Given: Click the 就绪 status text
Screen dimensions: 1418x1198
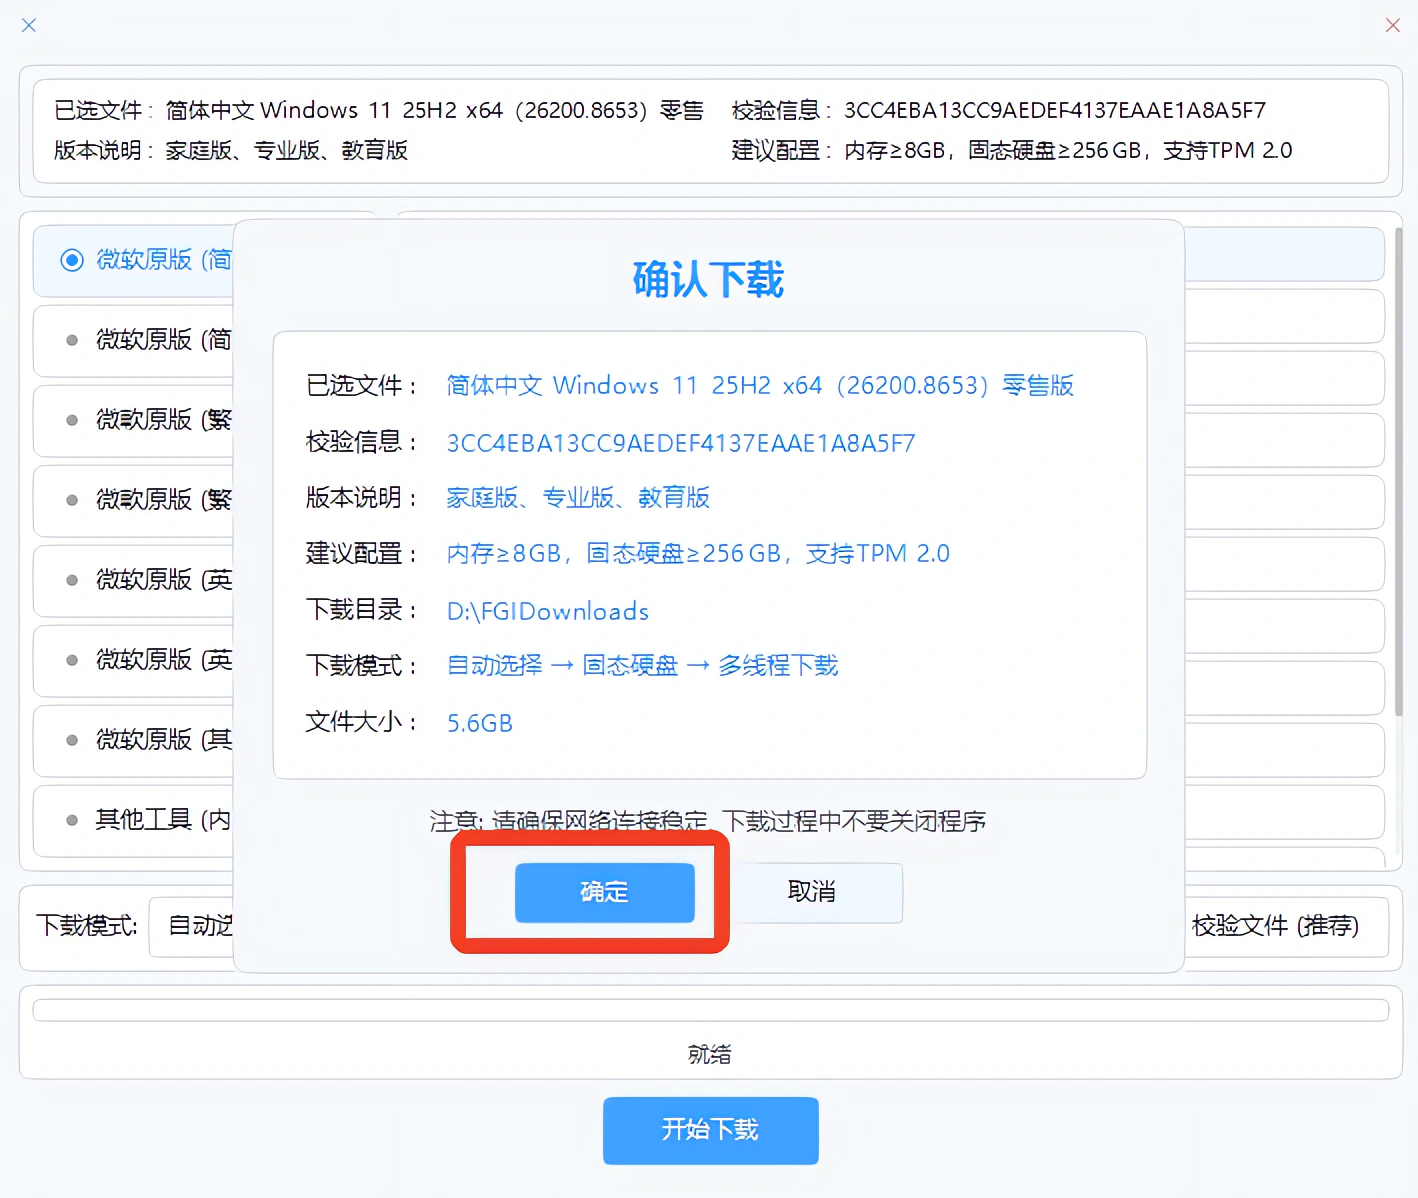Looking at the screenshot, I should 710,1054.
